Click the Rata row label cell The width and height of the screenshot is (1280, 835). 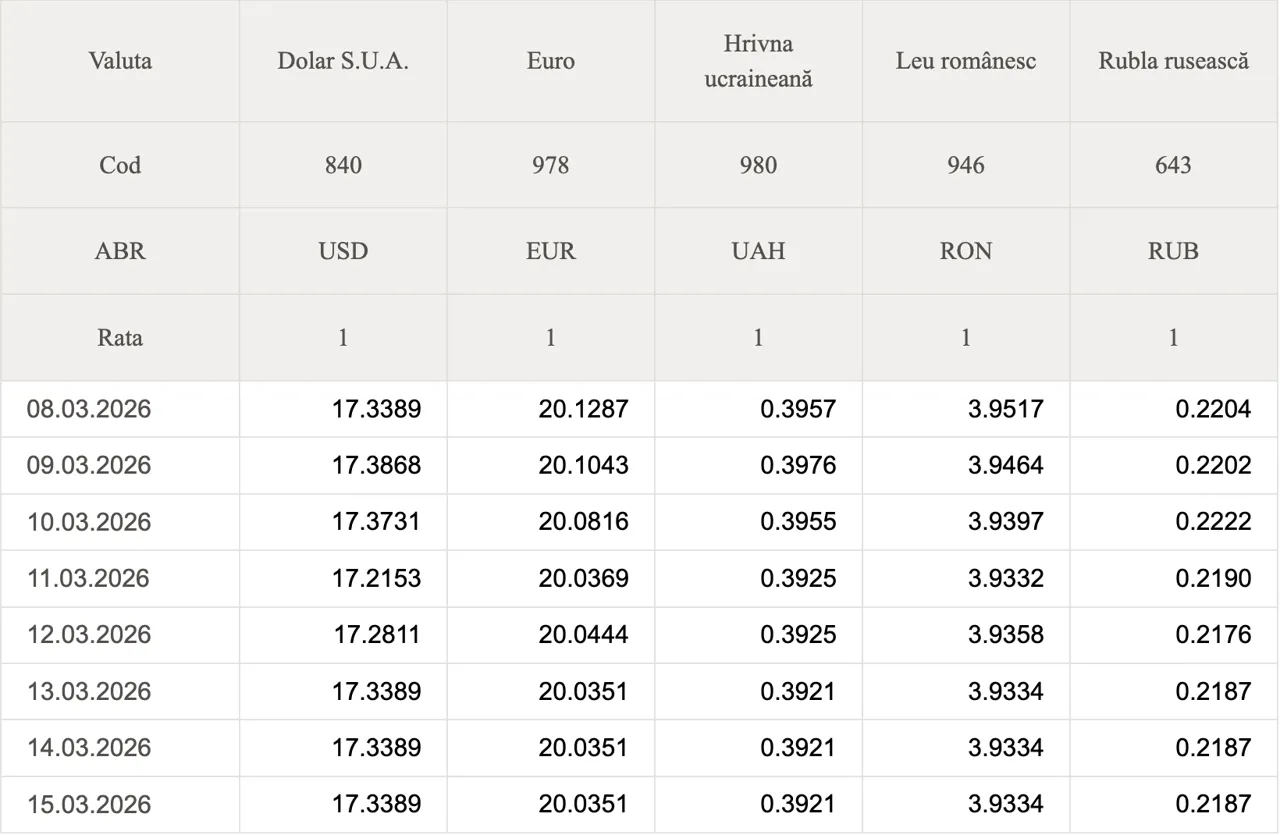coord(120,337)
